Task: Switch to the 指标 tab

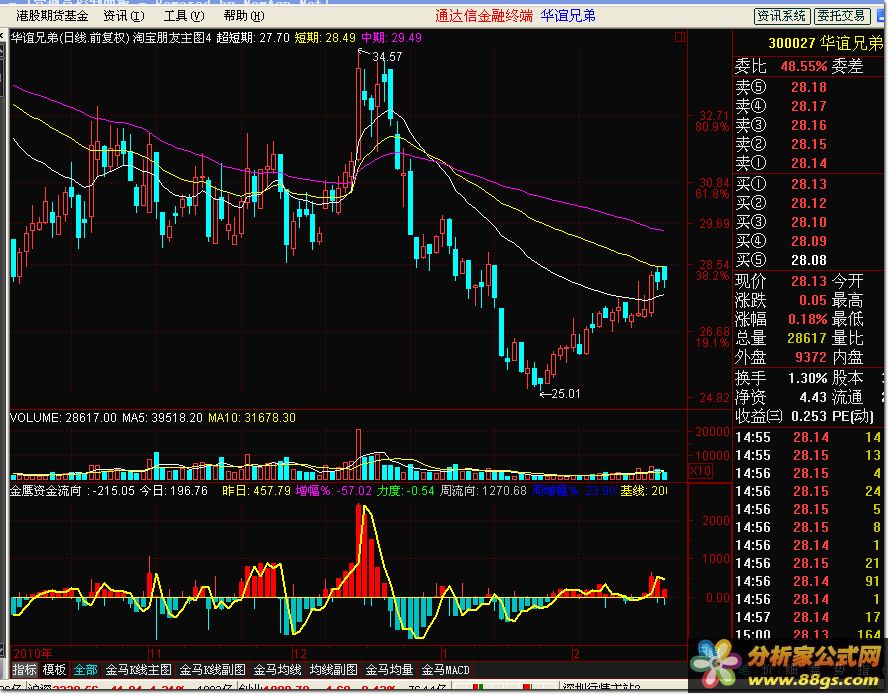Action: click(x=24, y=670)
